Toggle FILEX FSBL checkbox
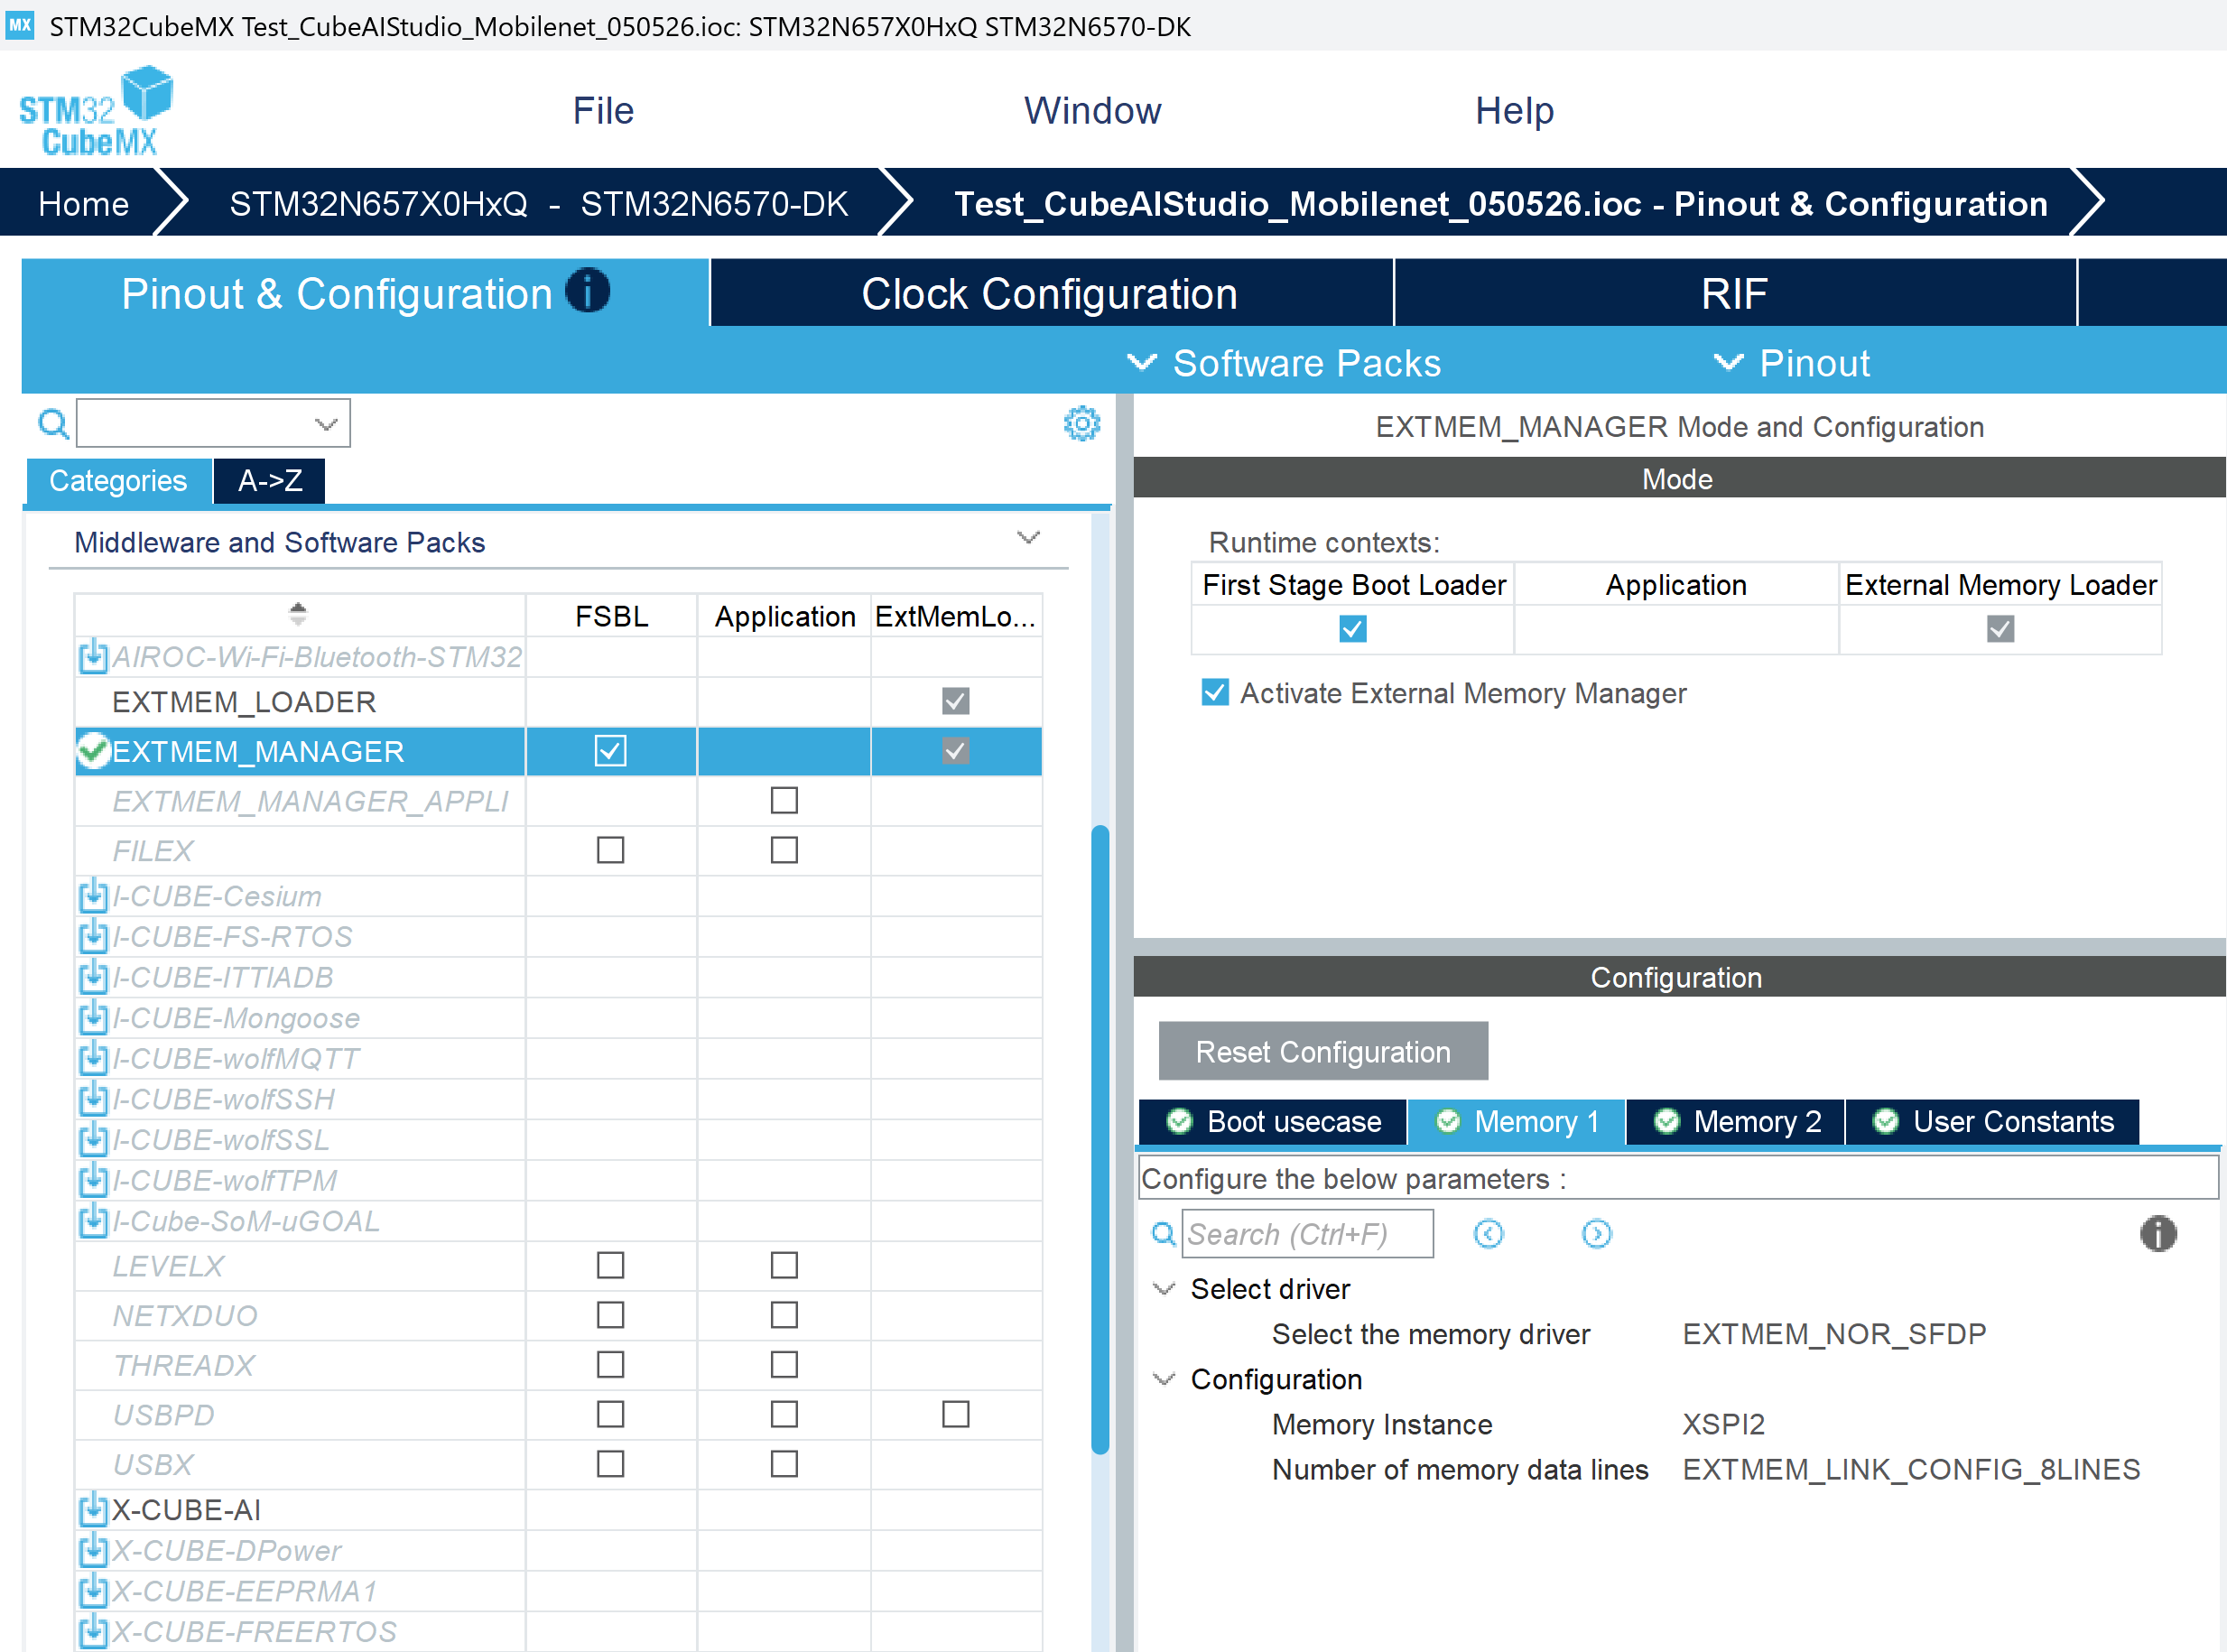Viewport: 2227px width, 1652px height. [x=610, y=850]
